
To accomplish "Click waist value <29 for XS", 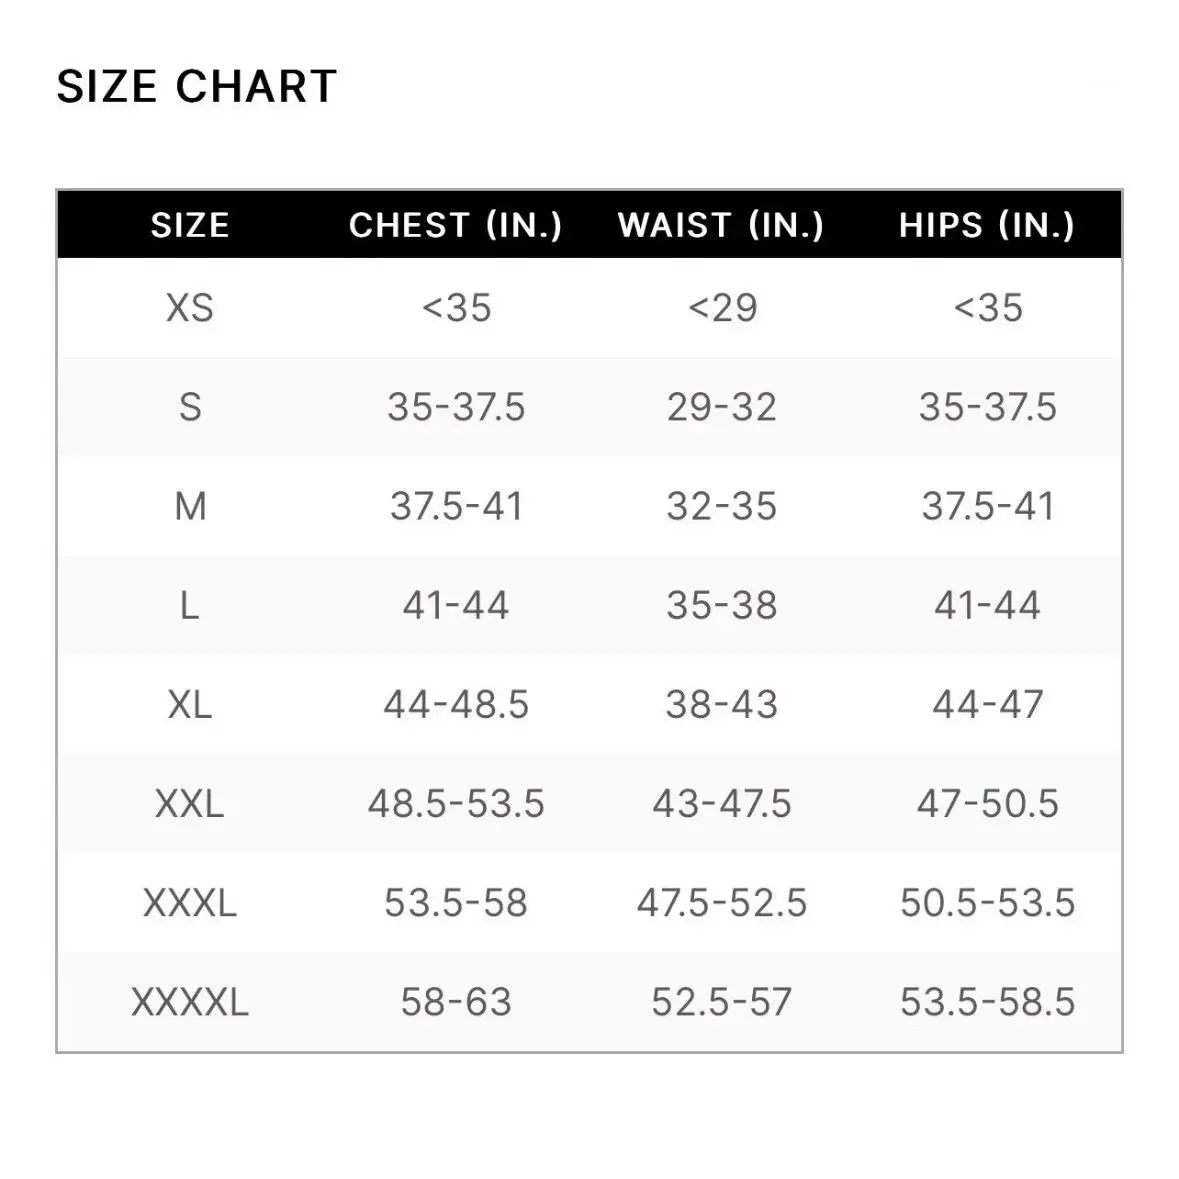I will click(721, 307).
